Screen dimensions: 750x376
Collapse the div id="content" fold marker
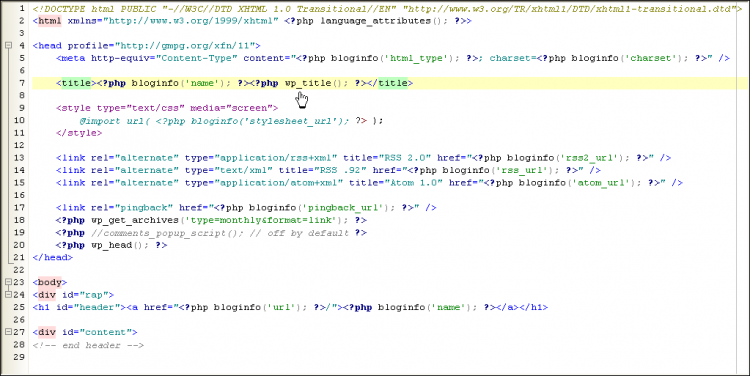8,332
